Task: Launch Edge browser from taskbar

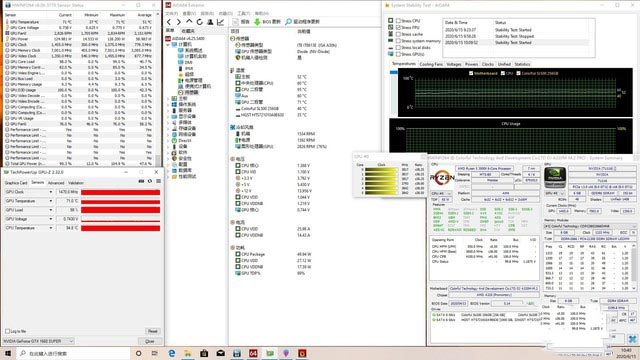Action: (171, 353)
